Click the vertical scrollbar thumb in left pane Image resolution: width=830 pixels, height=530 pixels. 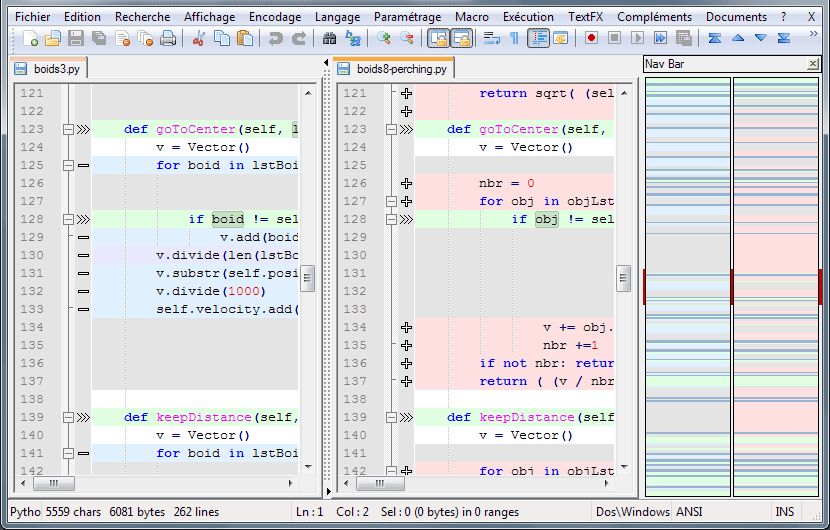click(309, 278)
